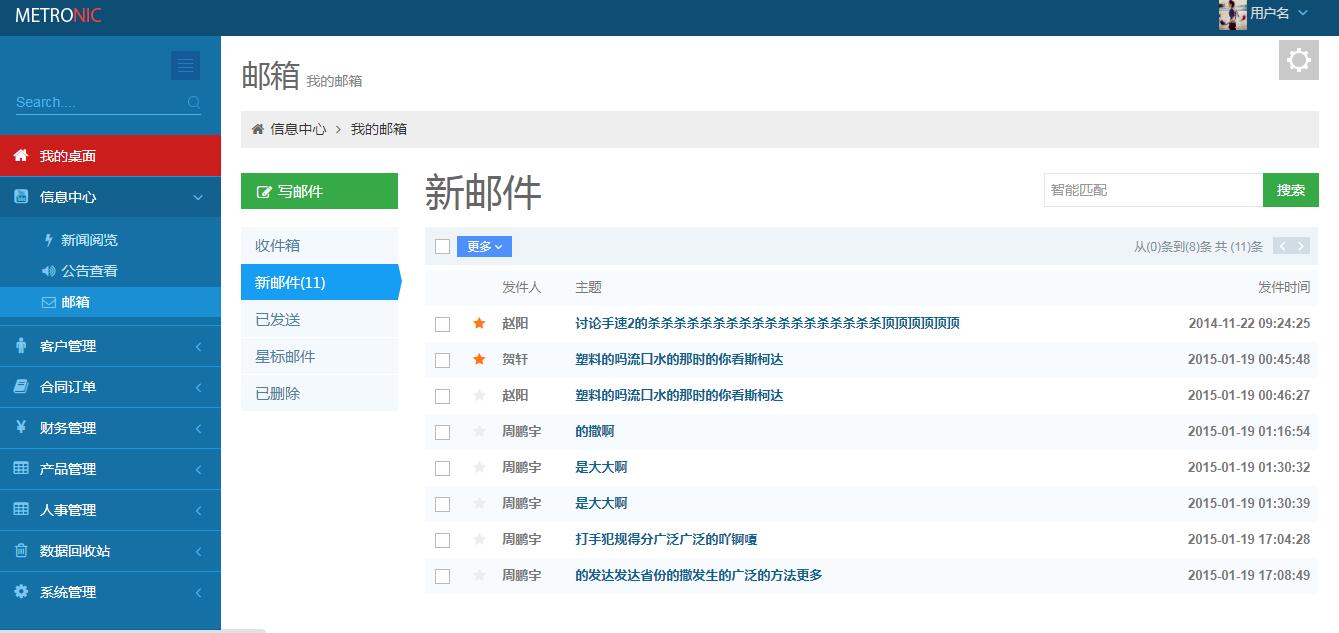Click the home icon in the breadcrumb
1339x633 pixels.
point(258,129)
